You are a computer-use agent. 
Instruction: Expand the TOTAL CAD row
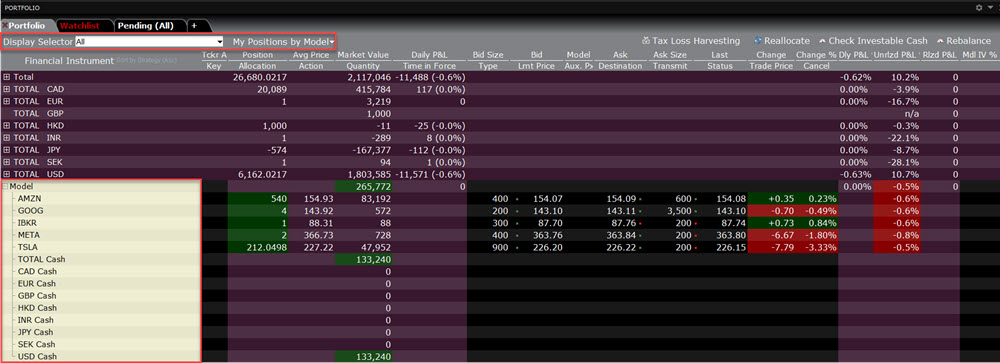pyautogui.click(x=7, y=89)
